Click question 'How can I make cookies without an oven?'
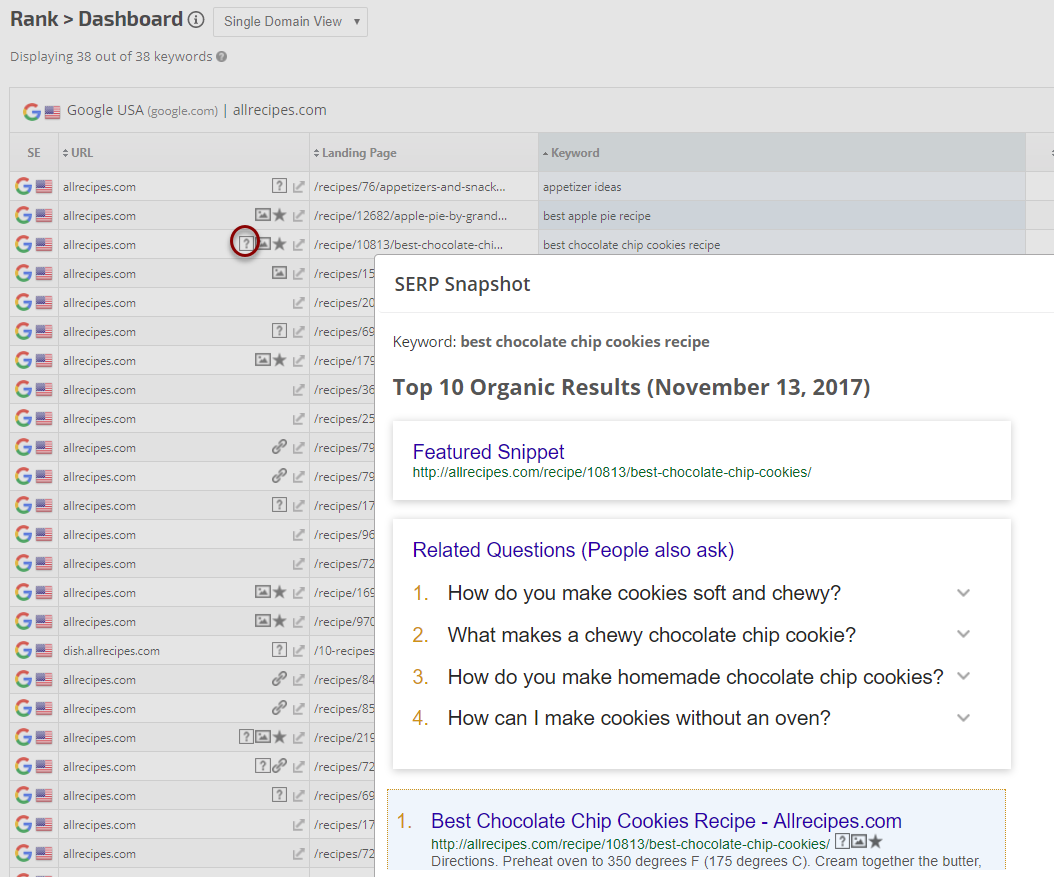The height and width of the screenshot is (877, 1054). (639, 718)
